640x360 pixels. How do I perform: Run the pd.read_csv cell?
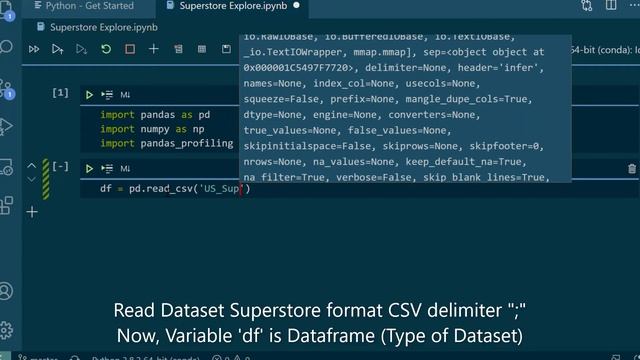pyautogui.click(x=89, y=169)
